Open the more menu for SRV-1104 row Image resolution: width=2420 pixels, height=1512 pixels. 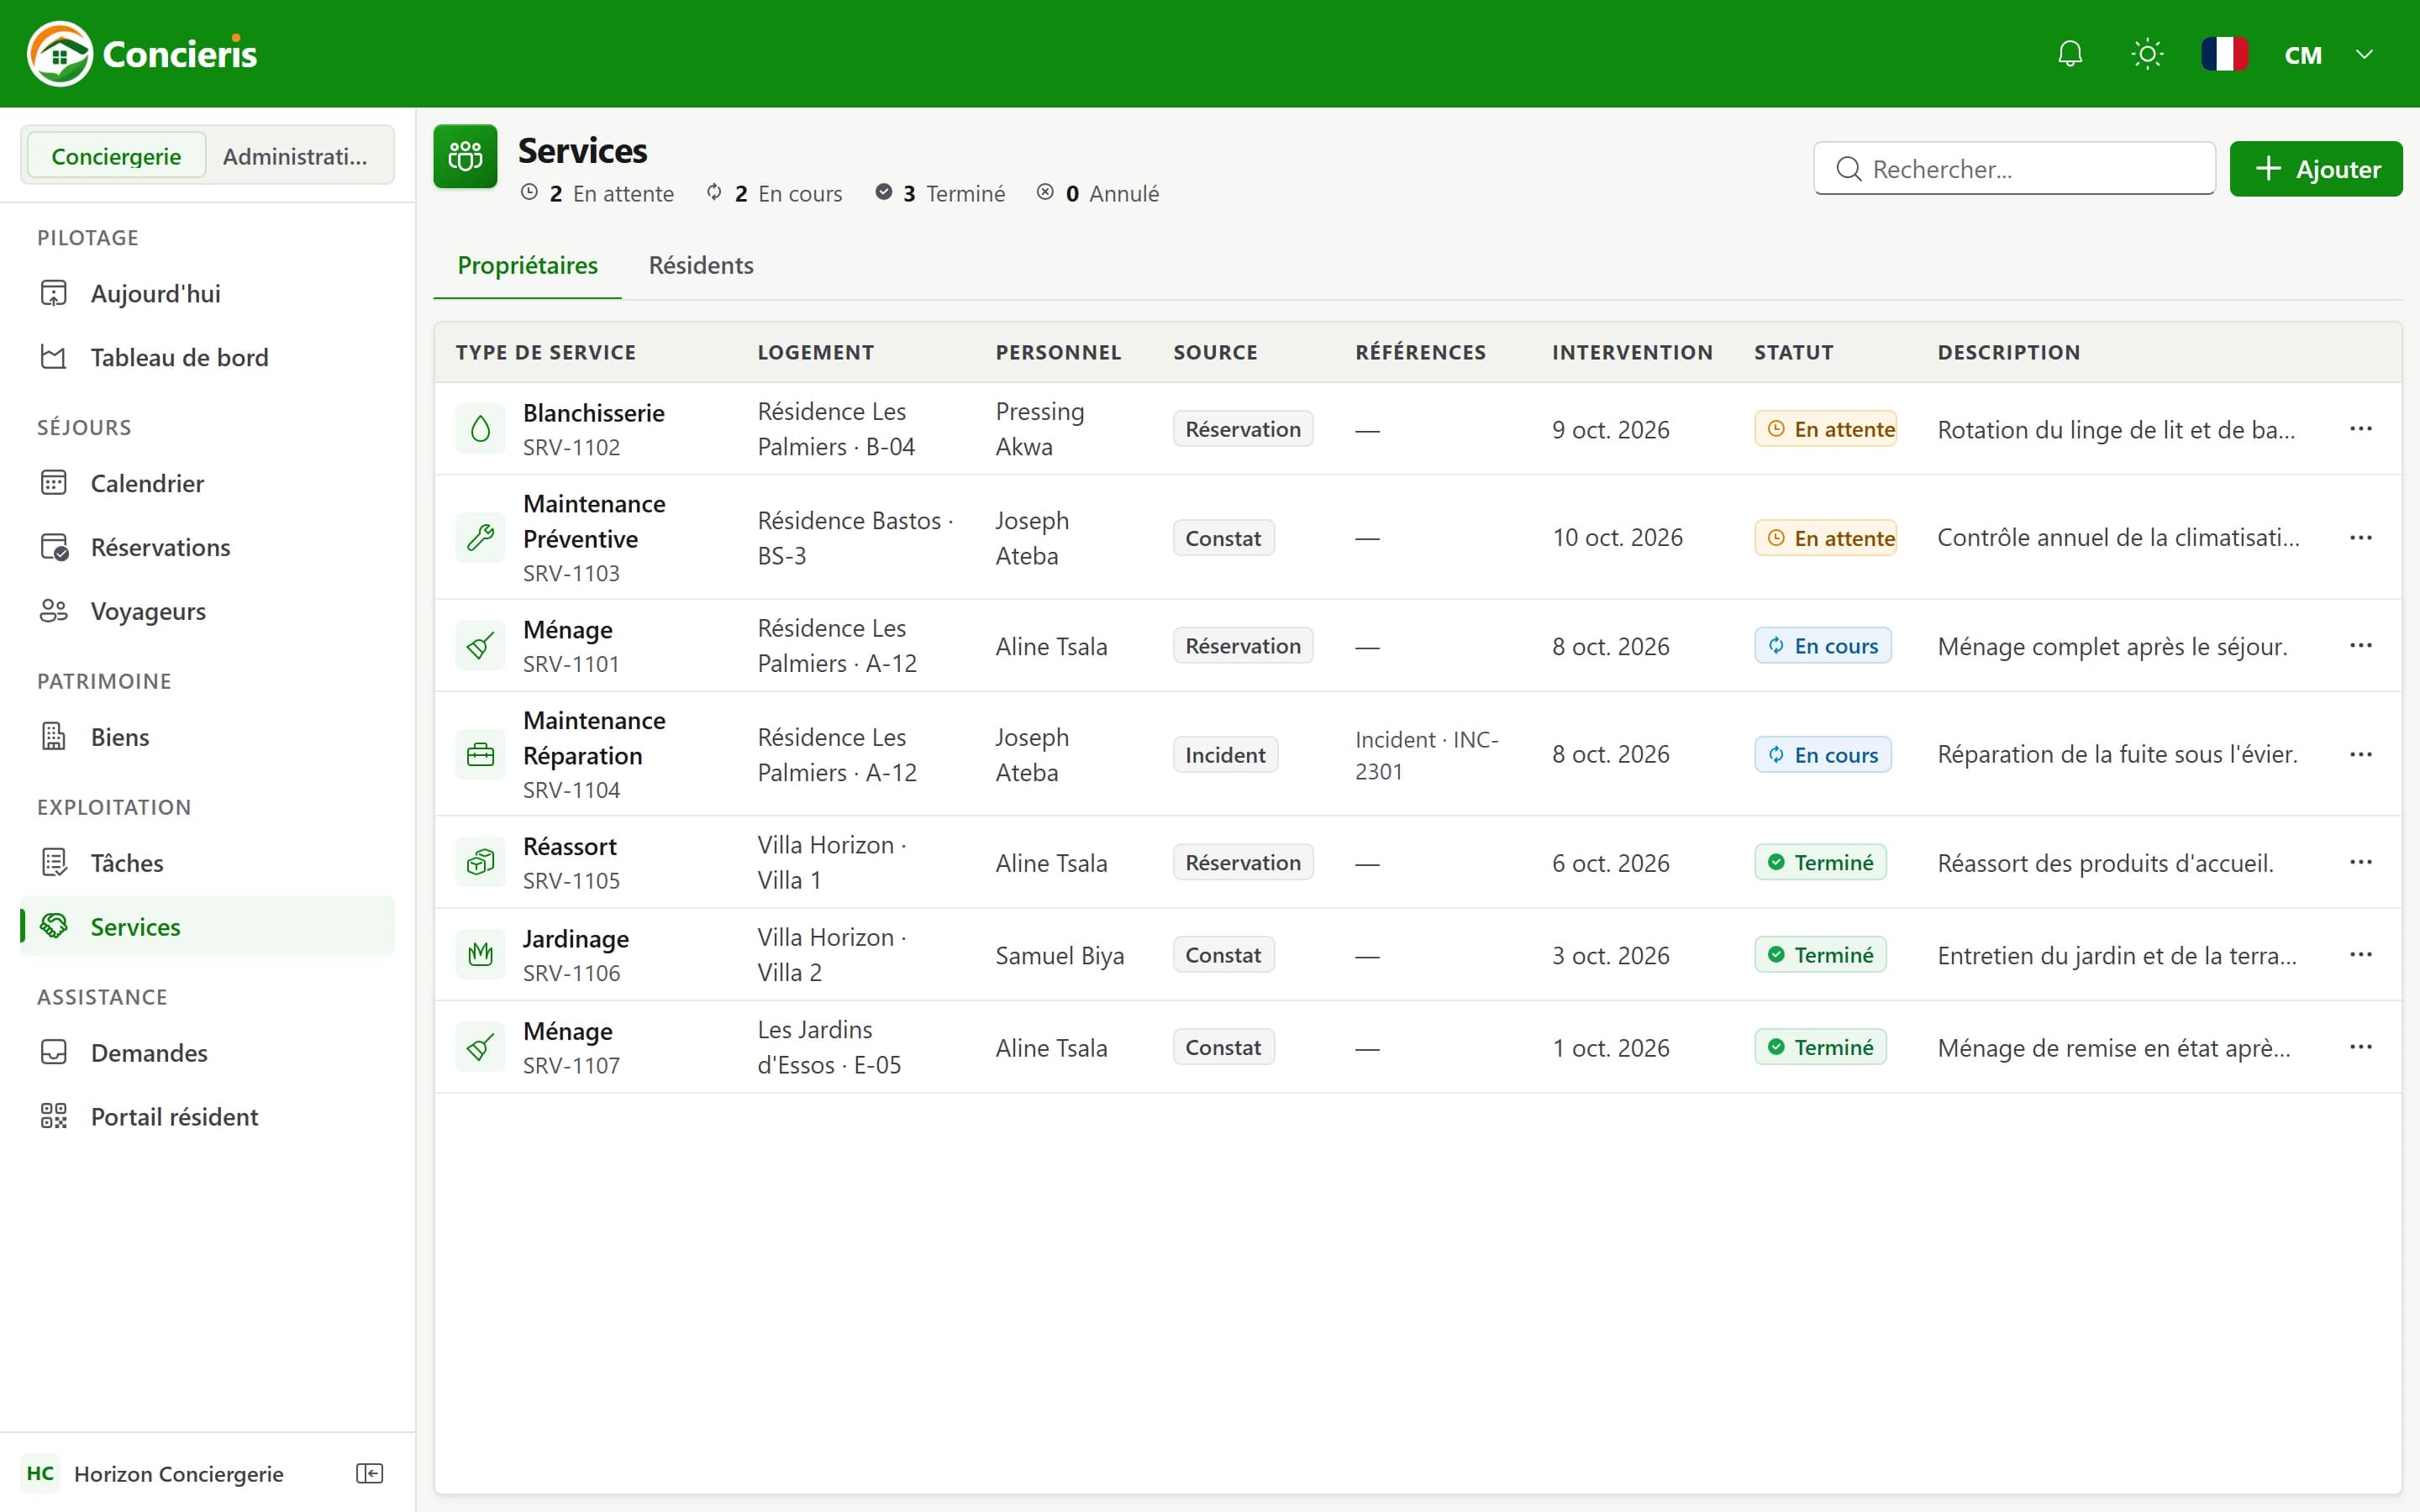2361,755
